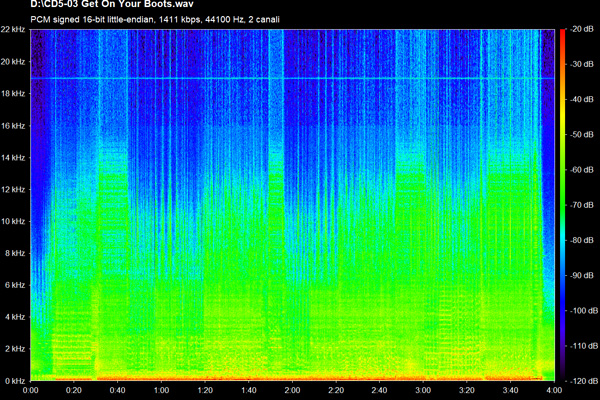Click the -120 dB scale label

coord(582,380)
